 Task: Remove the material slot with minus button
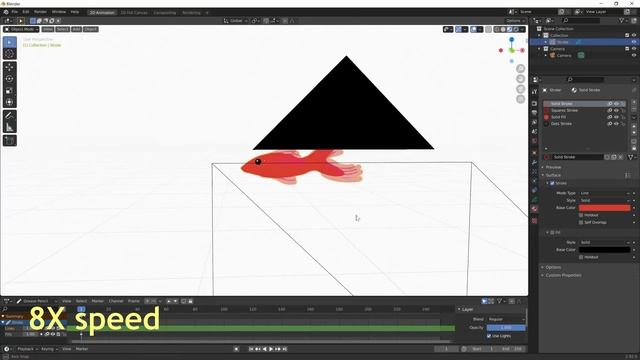[634, 109]
